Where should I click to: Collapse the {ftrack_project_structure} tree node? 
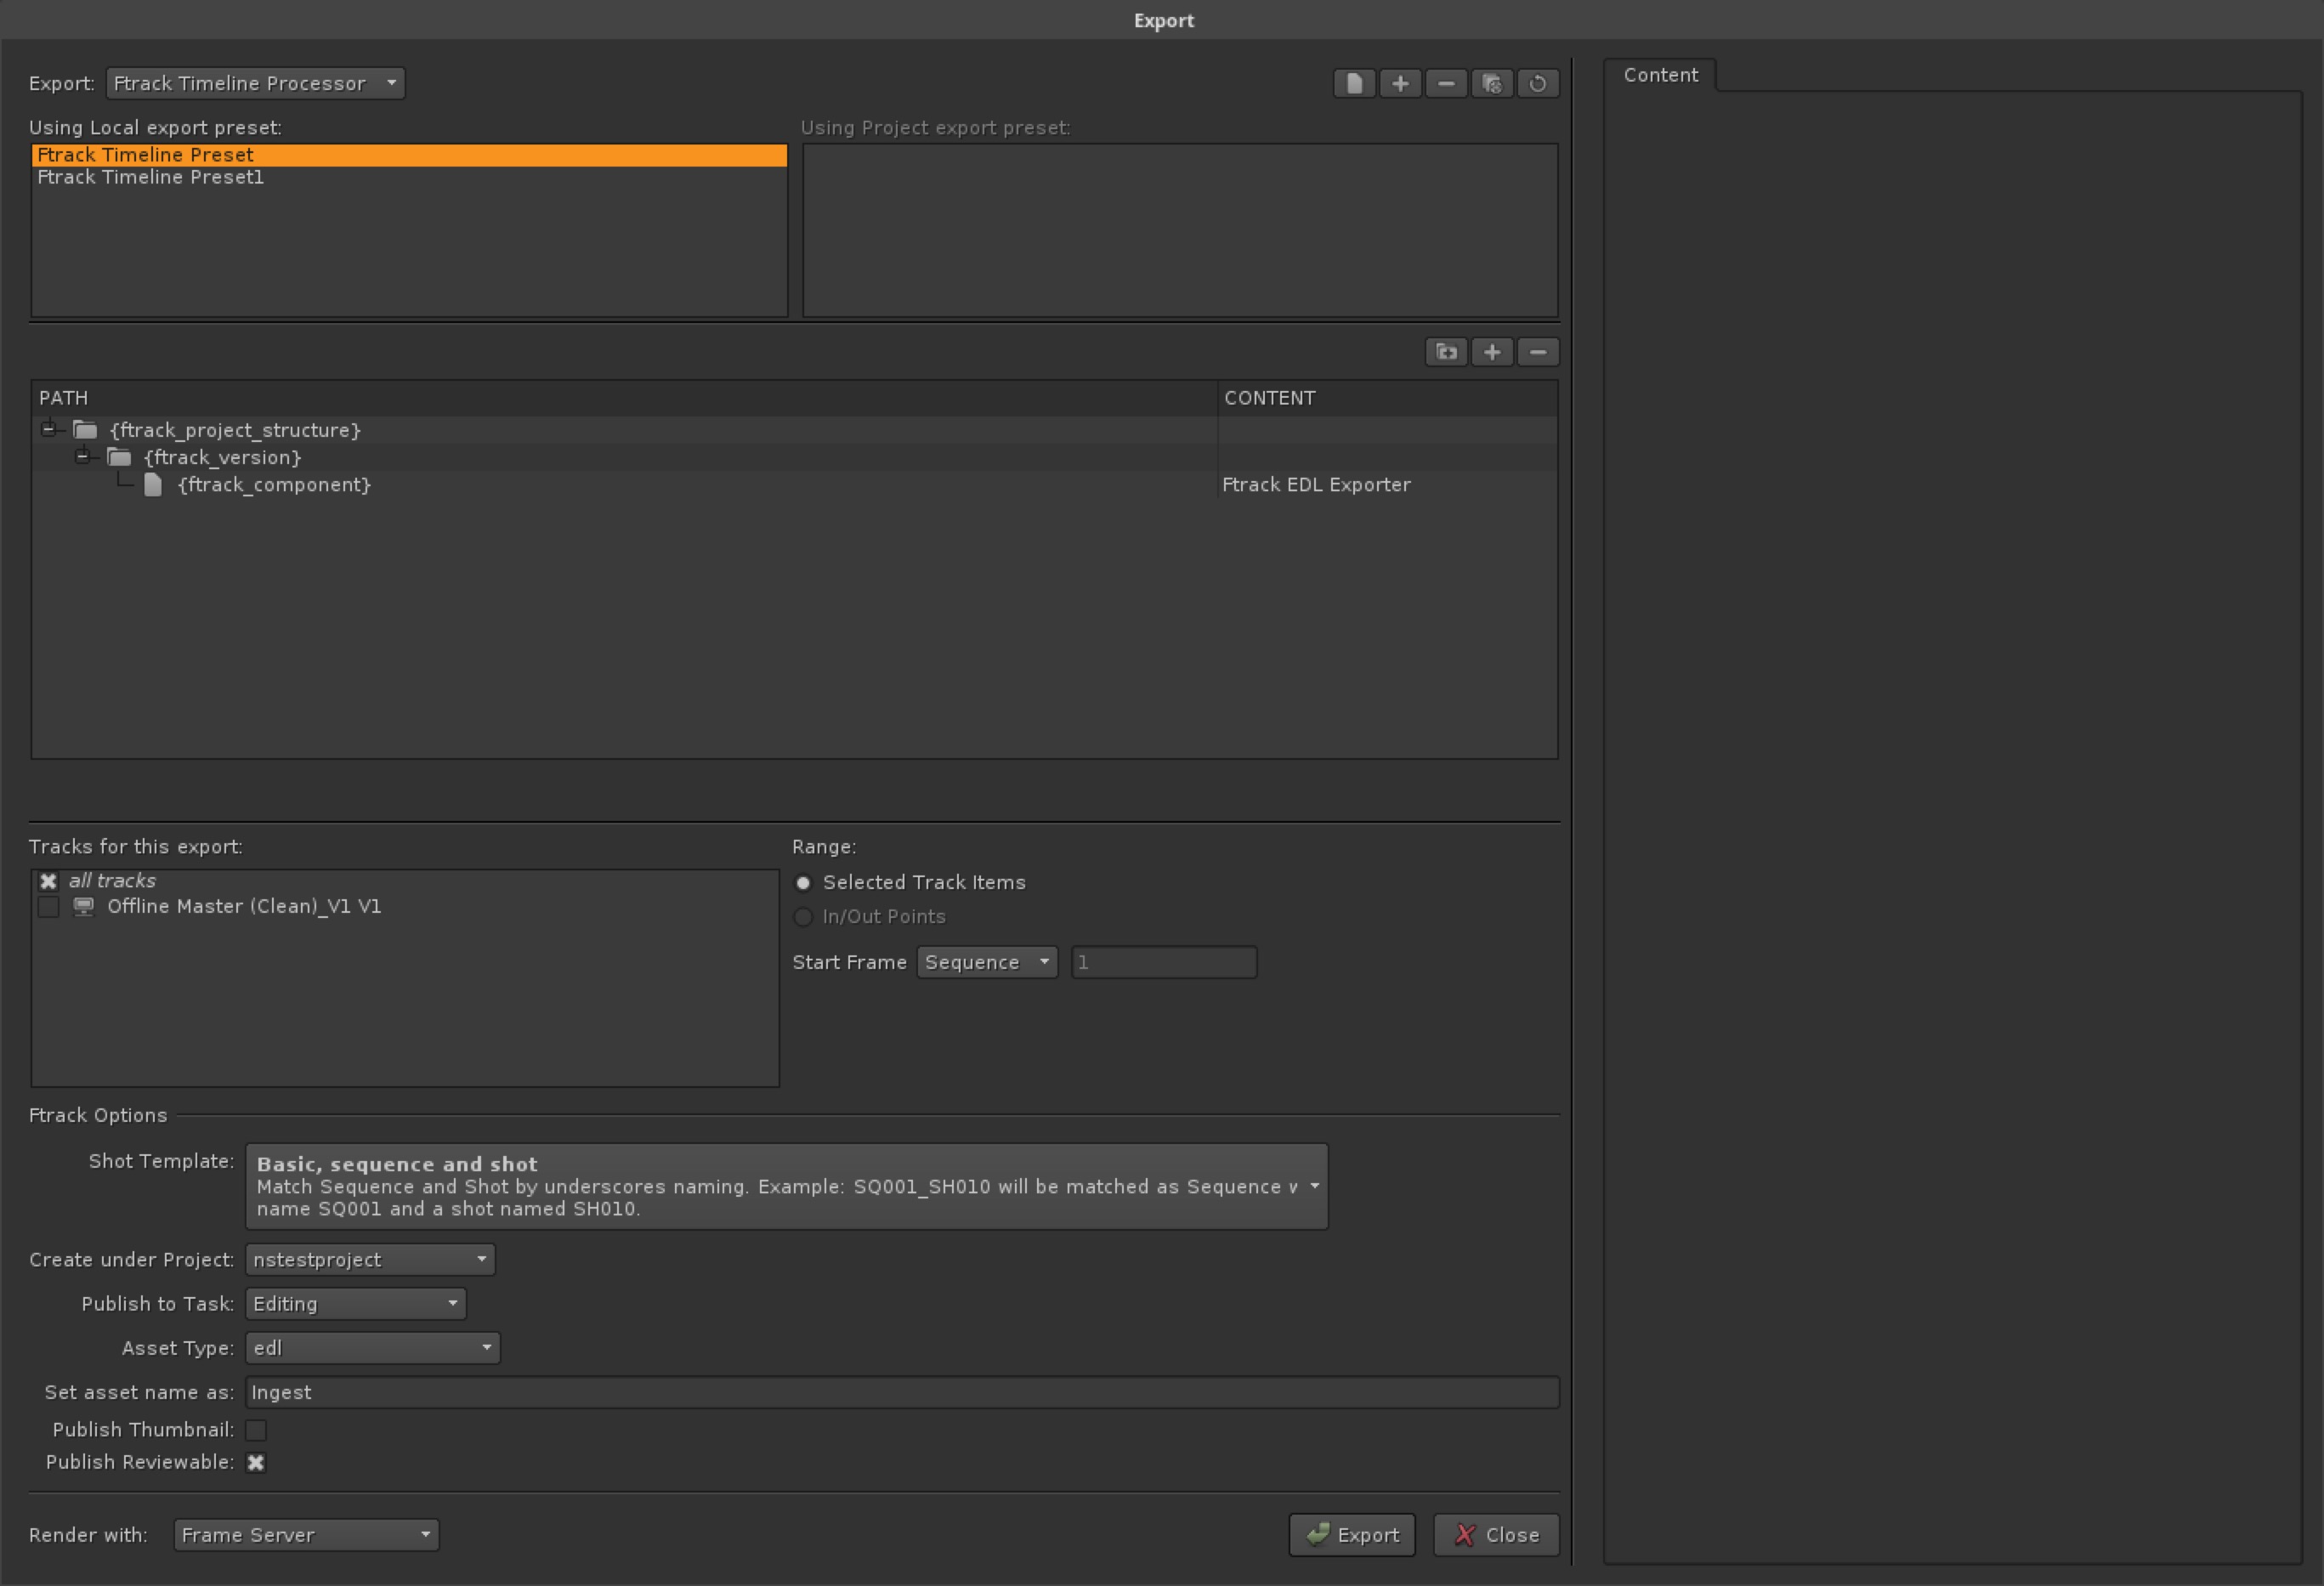click(48, 429)
